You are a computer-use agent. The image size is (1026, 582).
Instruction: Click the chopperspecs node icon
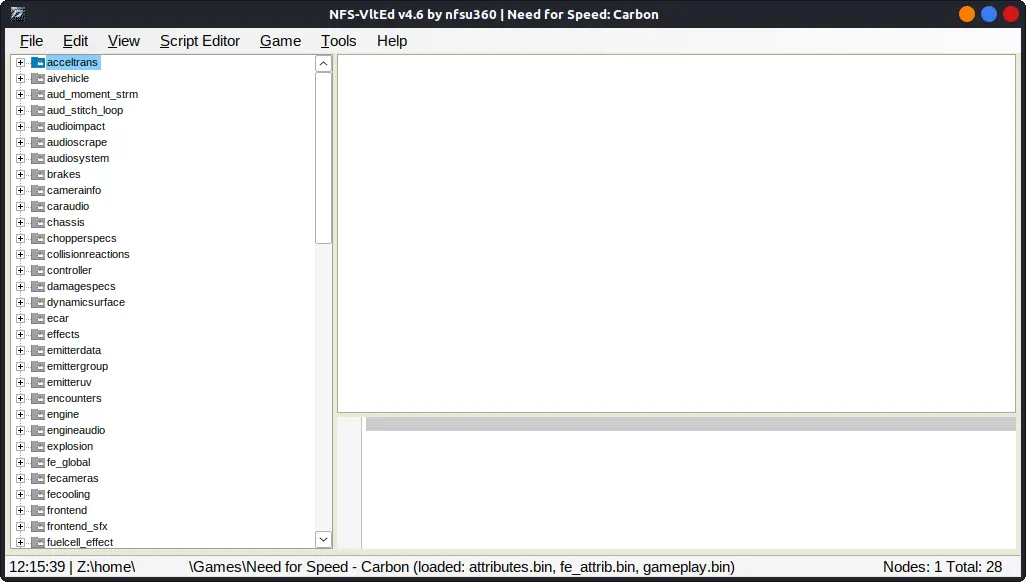[38, 238]
